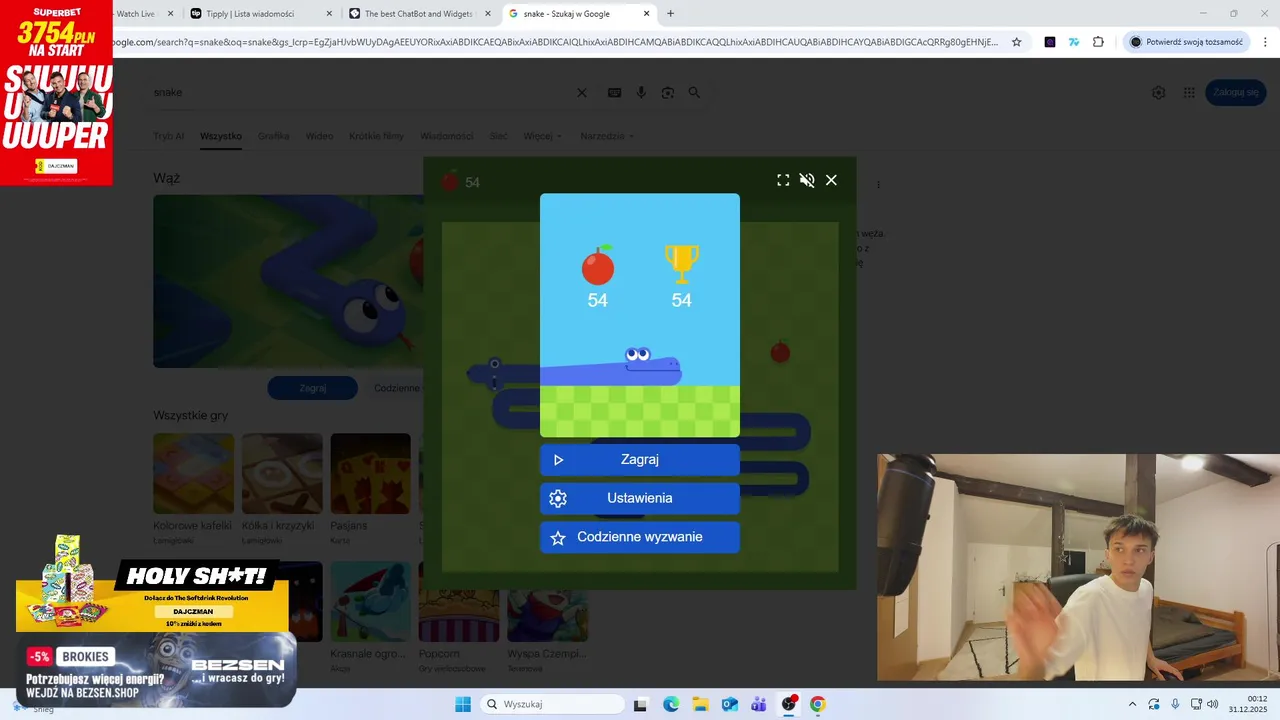Screen dimensions: 1280x720
Task: Open Codzienne wyzwanie daily challenge
Action: pyautogui.click(x=640, y=537)
